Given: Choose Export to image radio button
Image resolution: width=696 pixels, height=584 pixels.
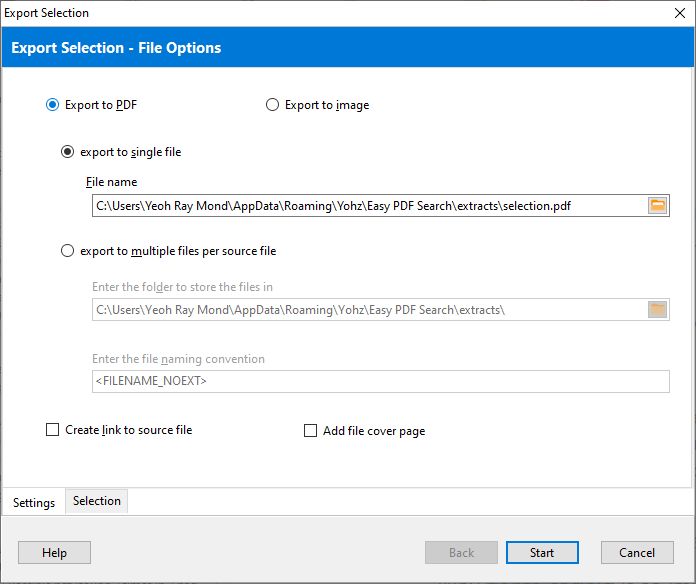Looking at the screenshot, I should click(x=272, y=105).
